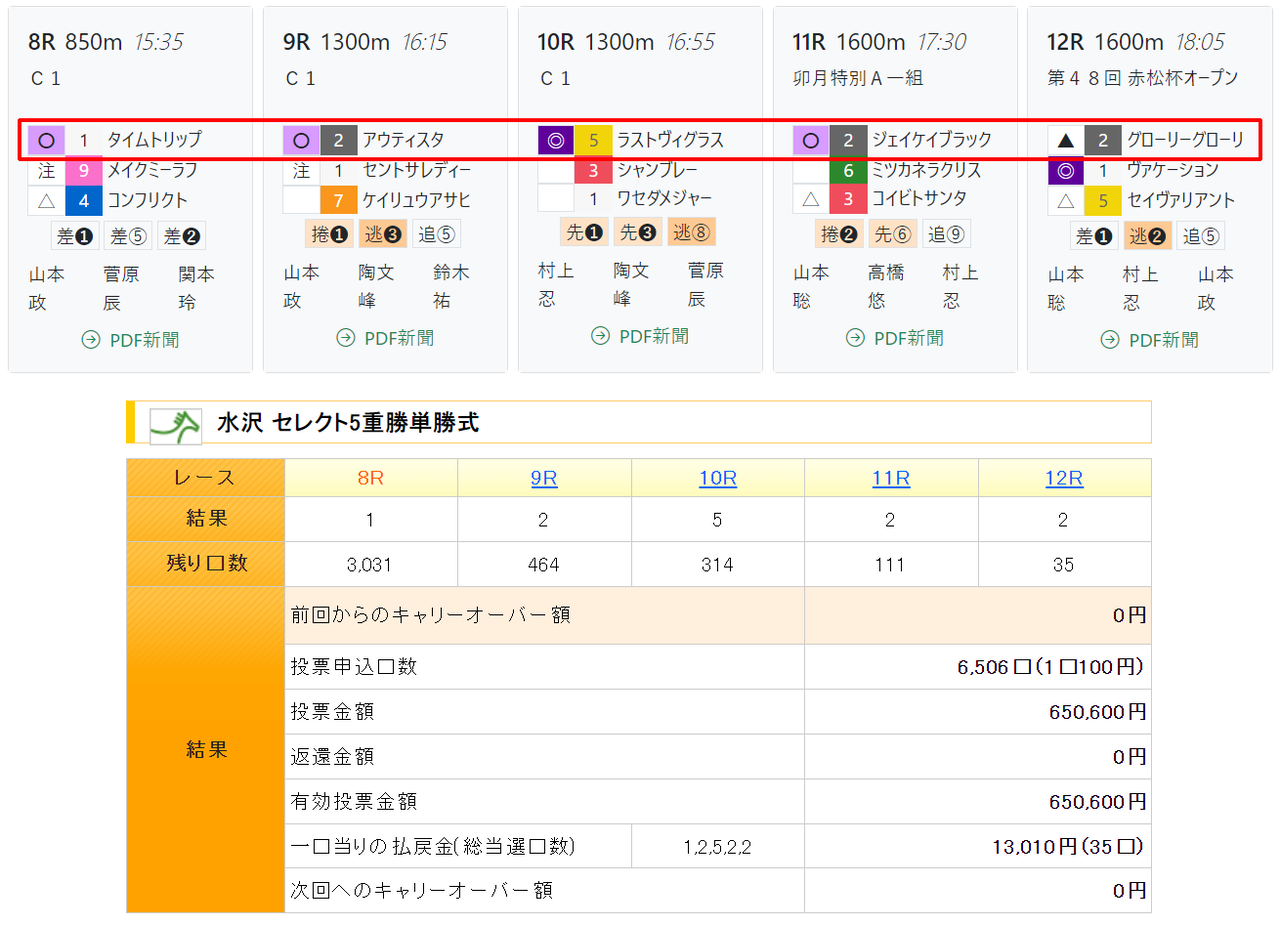Click the 捲❶ tag in the 9R card
This screenshot has height=925, width=1280.
click(x=330, y=234)
